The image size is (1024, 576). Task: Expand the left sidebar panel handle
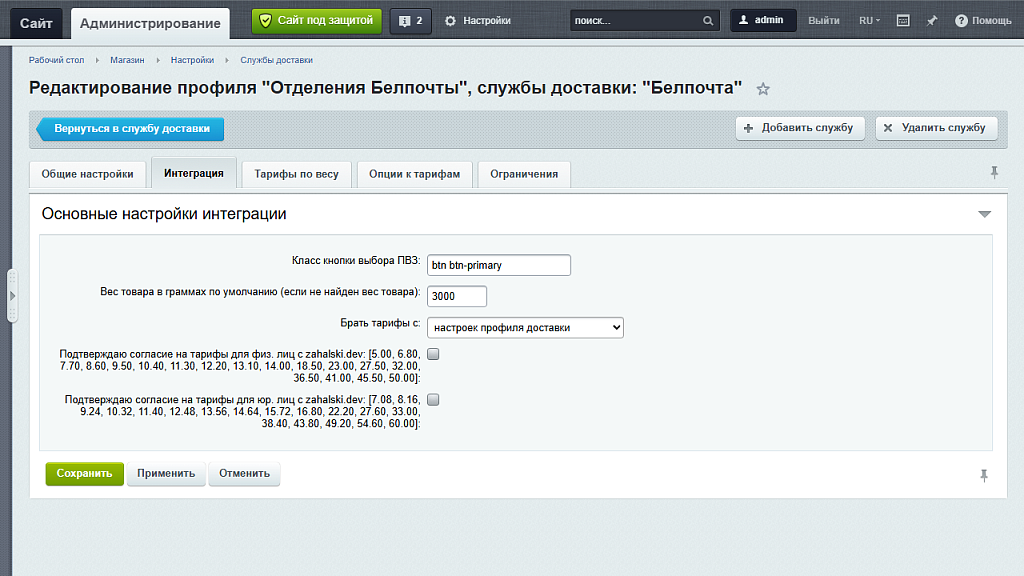pyautogui.click(x=12, y=296)
